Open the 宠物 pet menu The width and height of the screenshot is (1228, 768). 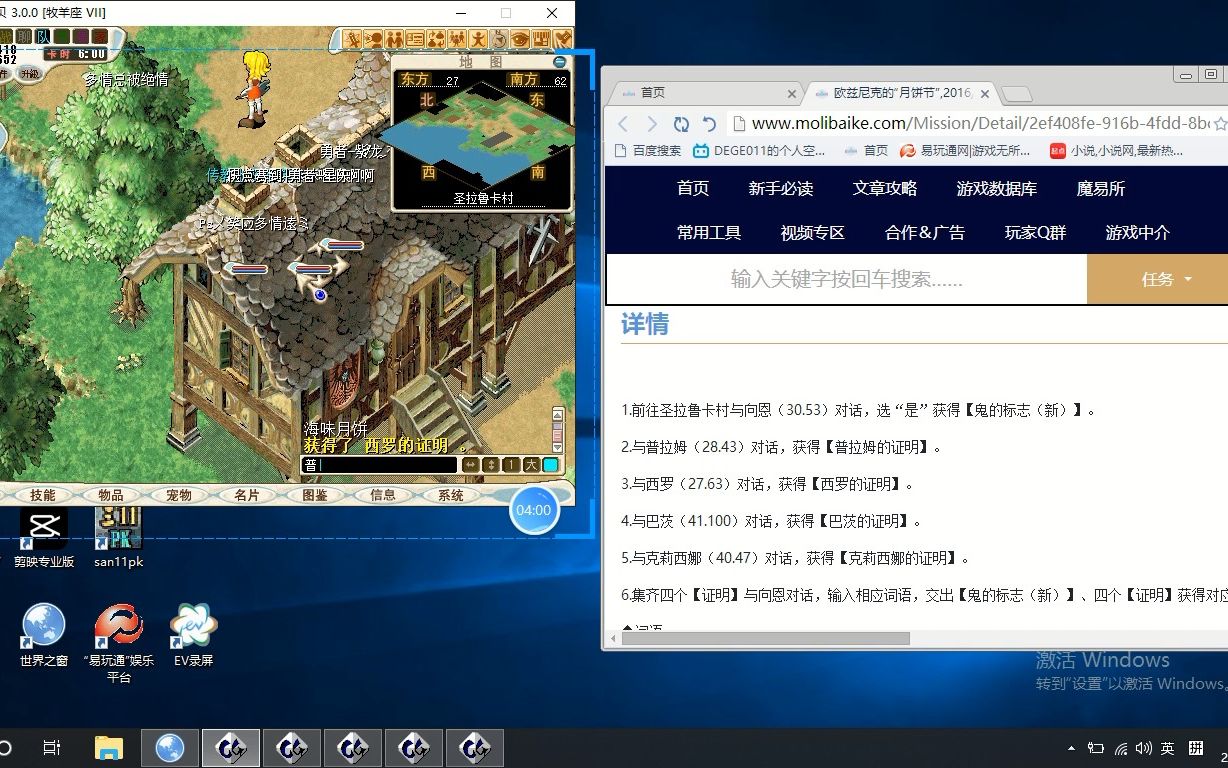tap(179, 495)
